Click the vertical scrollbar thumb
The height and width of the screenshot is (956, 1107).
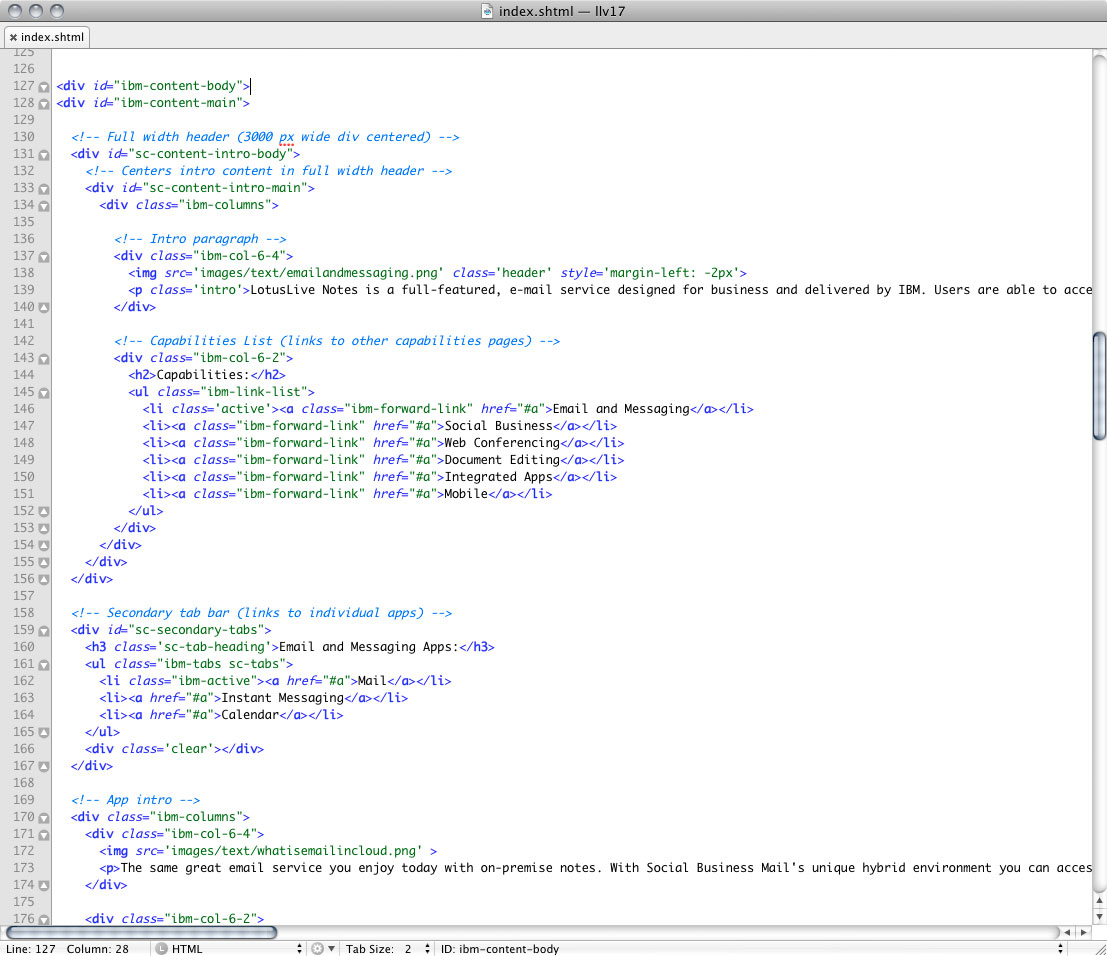(x=1099, y=385)
